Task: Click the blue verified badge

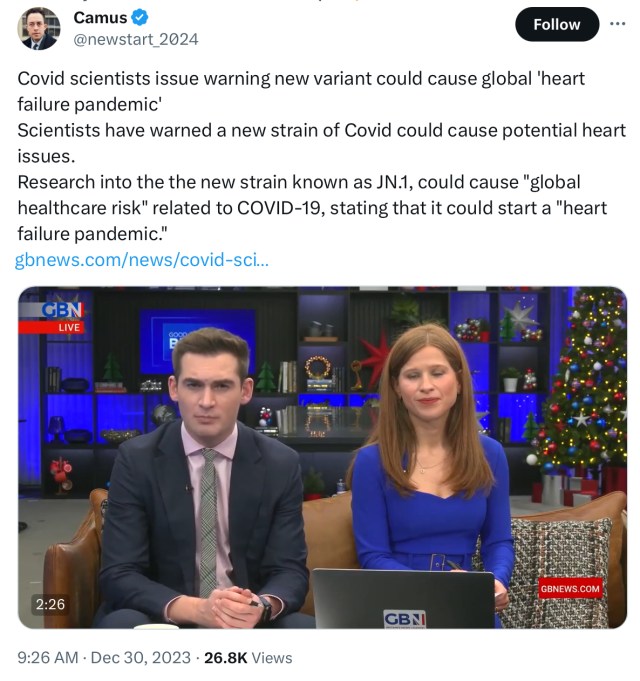Action: coord(140,18)
